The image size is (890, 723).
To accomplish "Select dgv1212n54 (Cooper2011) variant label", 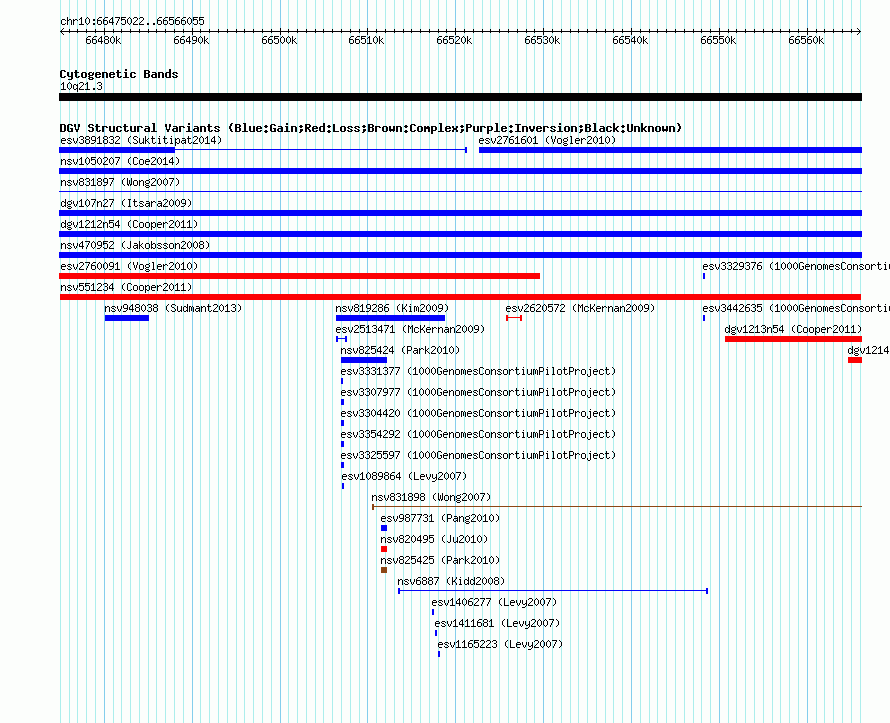I will pyautogui.click(x=129, y=224).
